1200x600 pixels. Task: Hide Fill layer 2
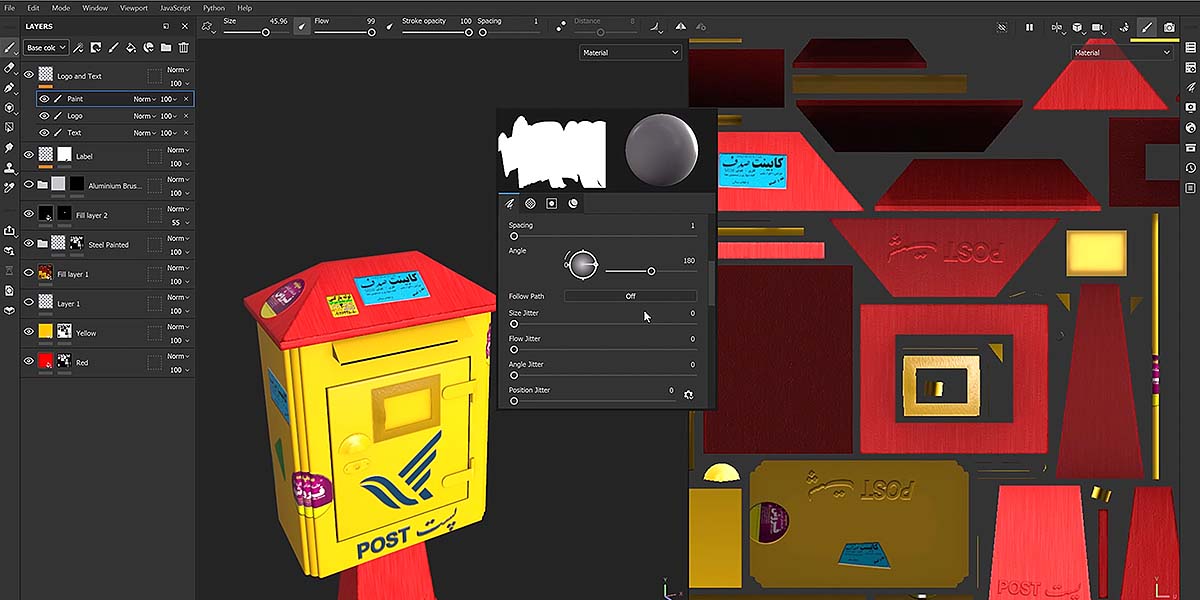(29, 214)
